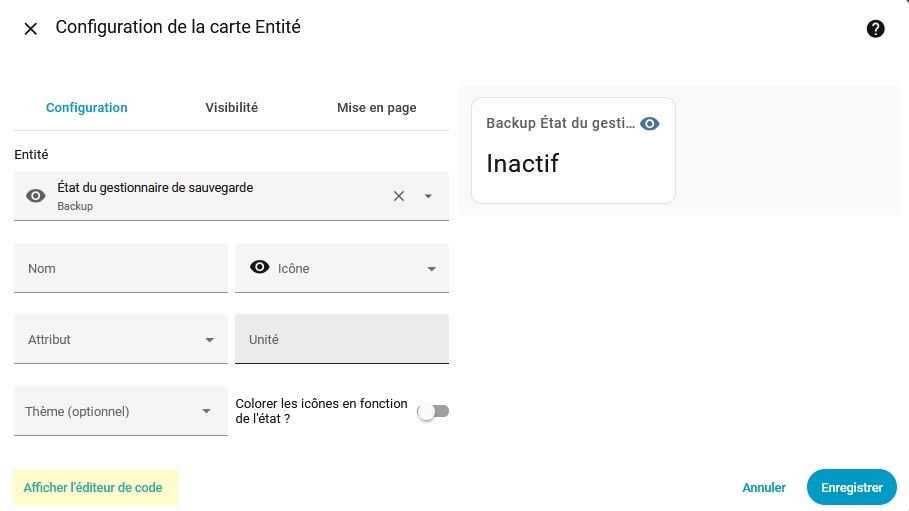Image resolution: width=909 pixels, height=511 pixels.
Task: Open the Thème (optionnel) dropdown
Action: click(206, 411)
